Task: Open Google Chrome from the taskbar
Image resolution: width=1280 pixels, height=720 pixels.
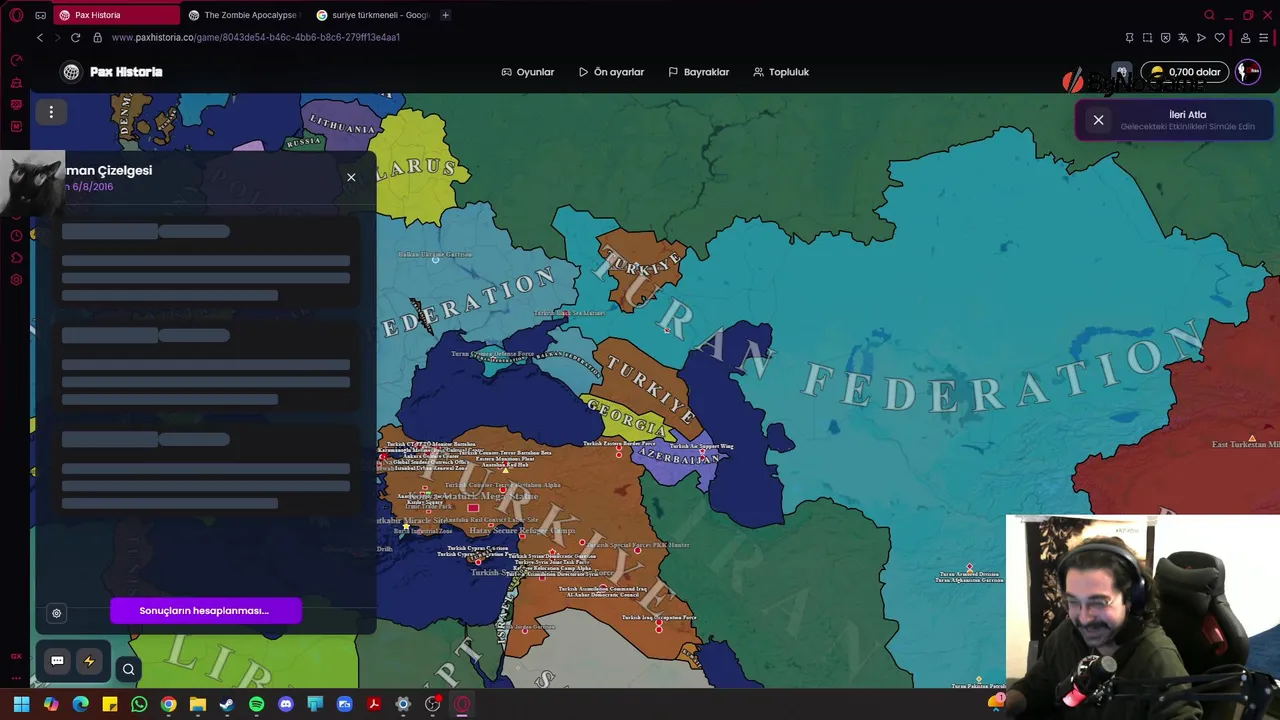Action: point(168,704)
